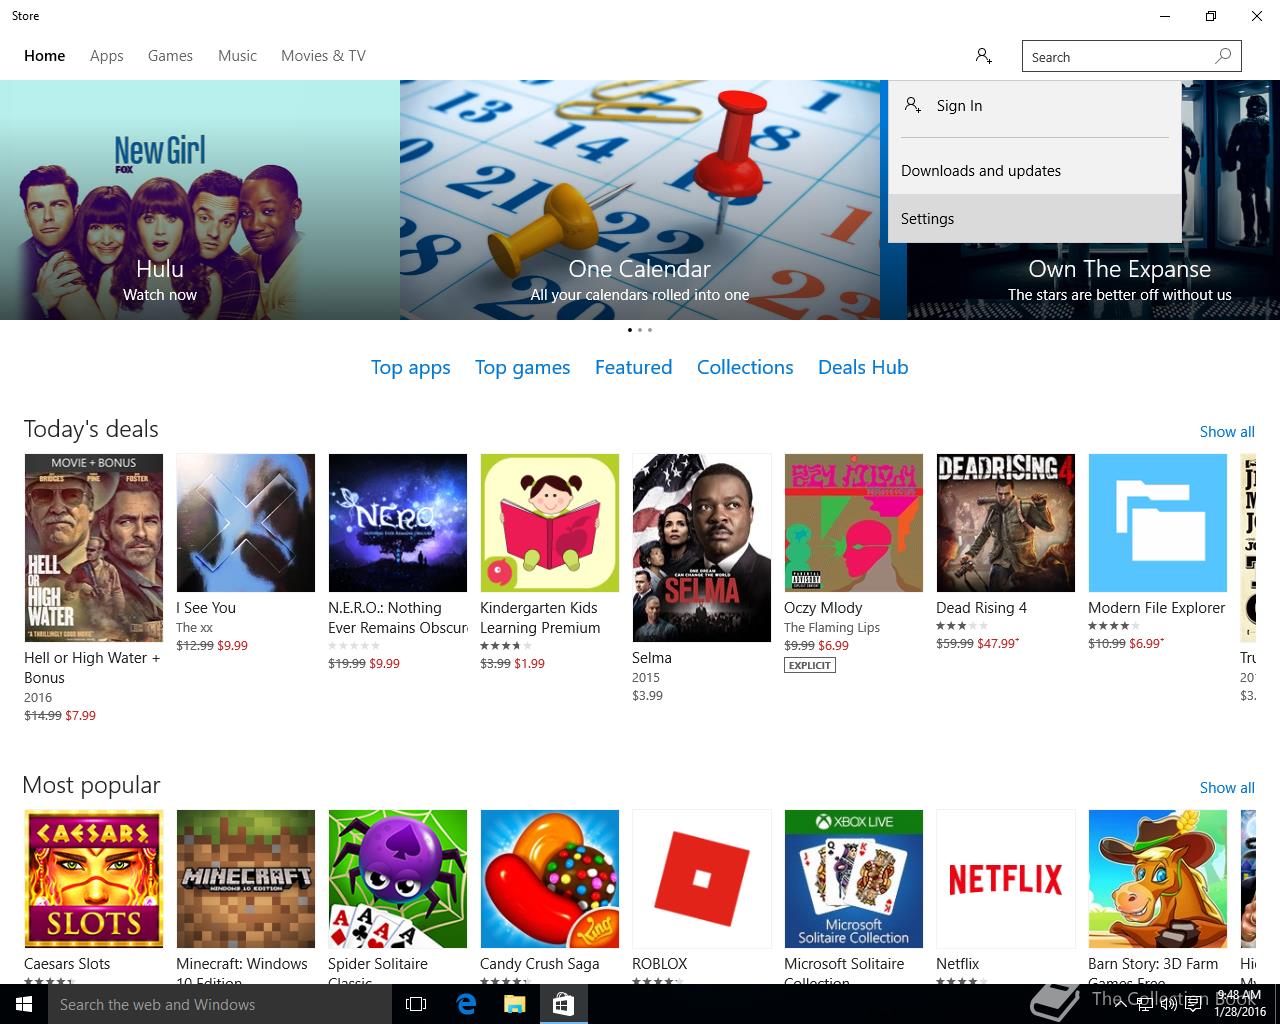Open Microsoft Edge from the taskbar
The image size is (1280, 1024).
pyautogui.click(x=466, y=1004)
